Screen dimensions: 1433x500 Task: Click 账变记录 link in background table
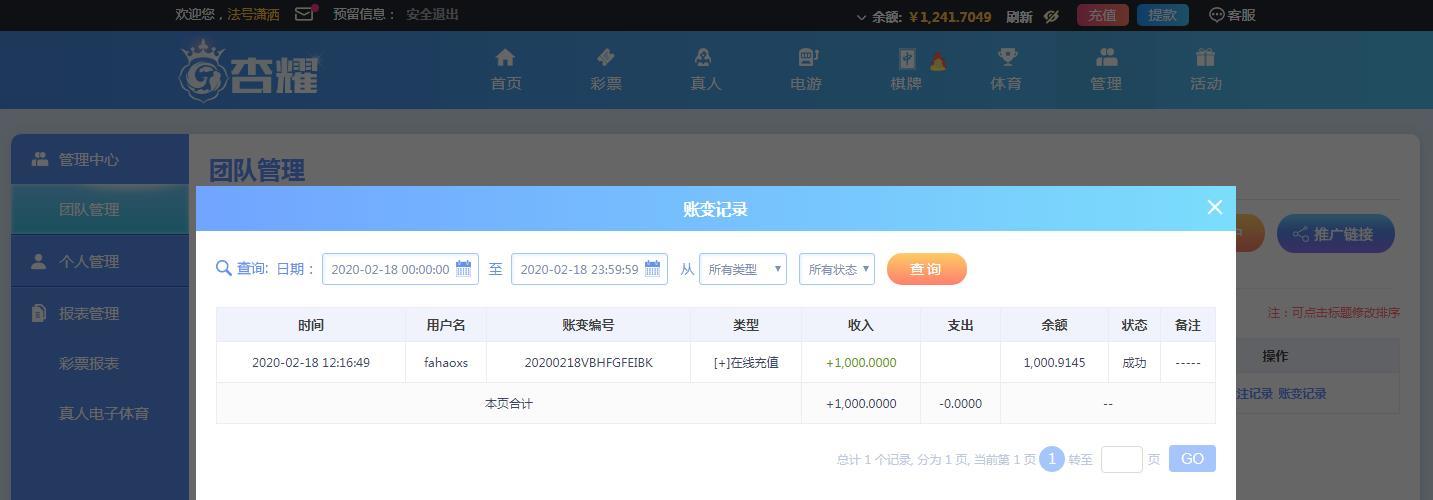tap(1302, 394)
